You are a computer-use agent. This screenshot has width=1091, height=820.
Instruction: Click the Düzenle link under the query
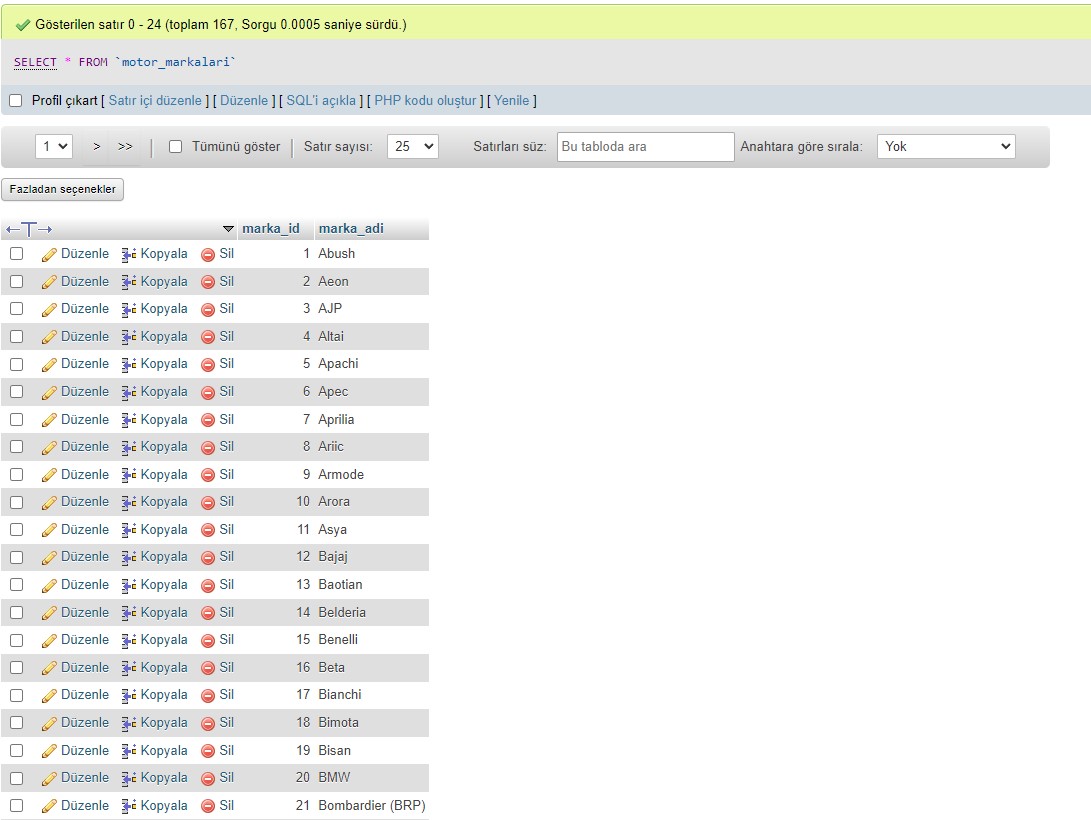pyautogui.click(x=244, y=101)
